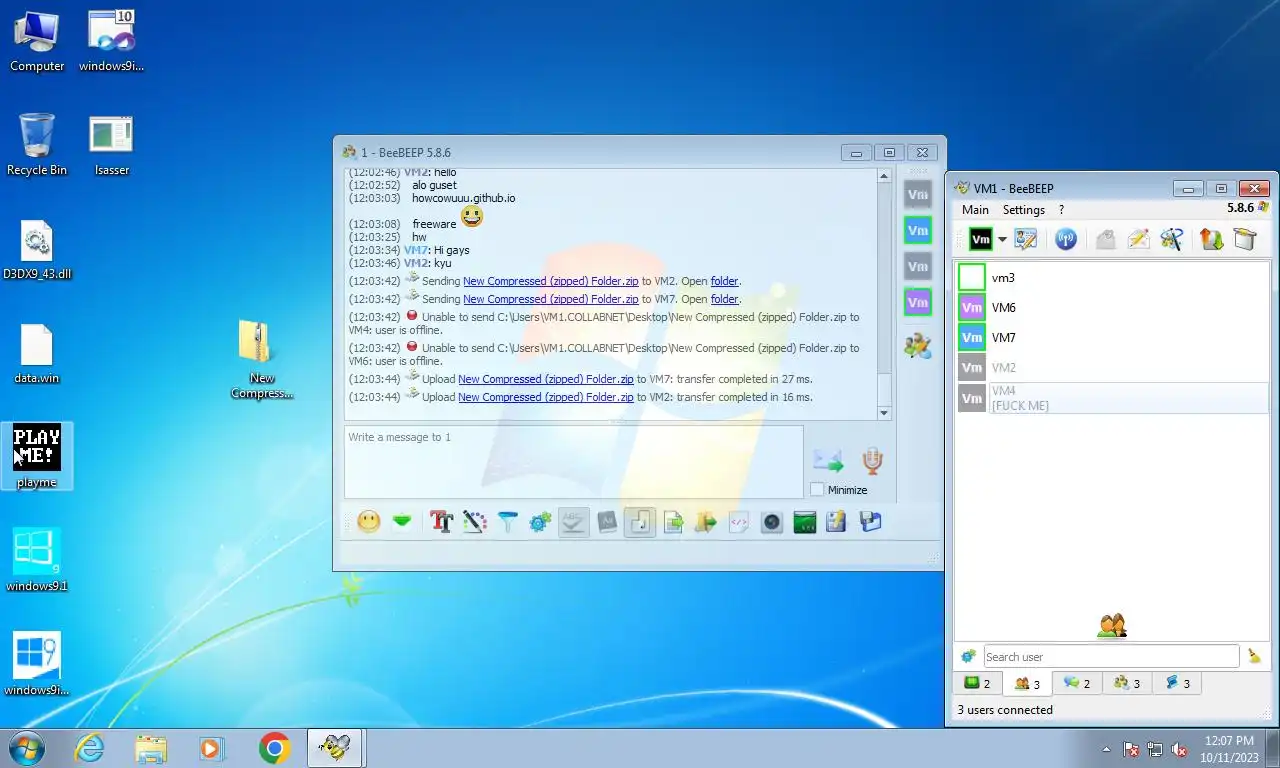Image resolution: width=1280 pixels, height=768 pixels.
Task: Open the emoticon picker in chat toolbar
Action: click(369, 522)
